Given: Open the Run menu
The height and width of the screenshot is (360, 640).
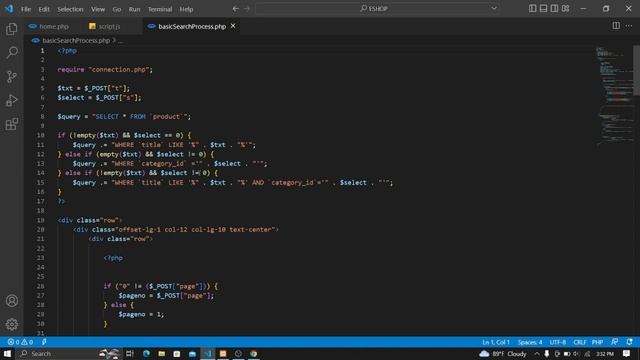Looking at the screenshot, I should tap(134, 9).
